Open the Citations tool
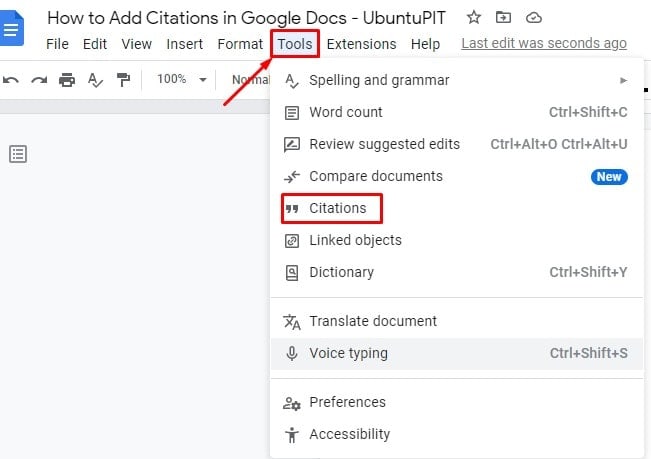Screen dimensions: 651x459 click(x=457, y=208)
